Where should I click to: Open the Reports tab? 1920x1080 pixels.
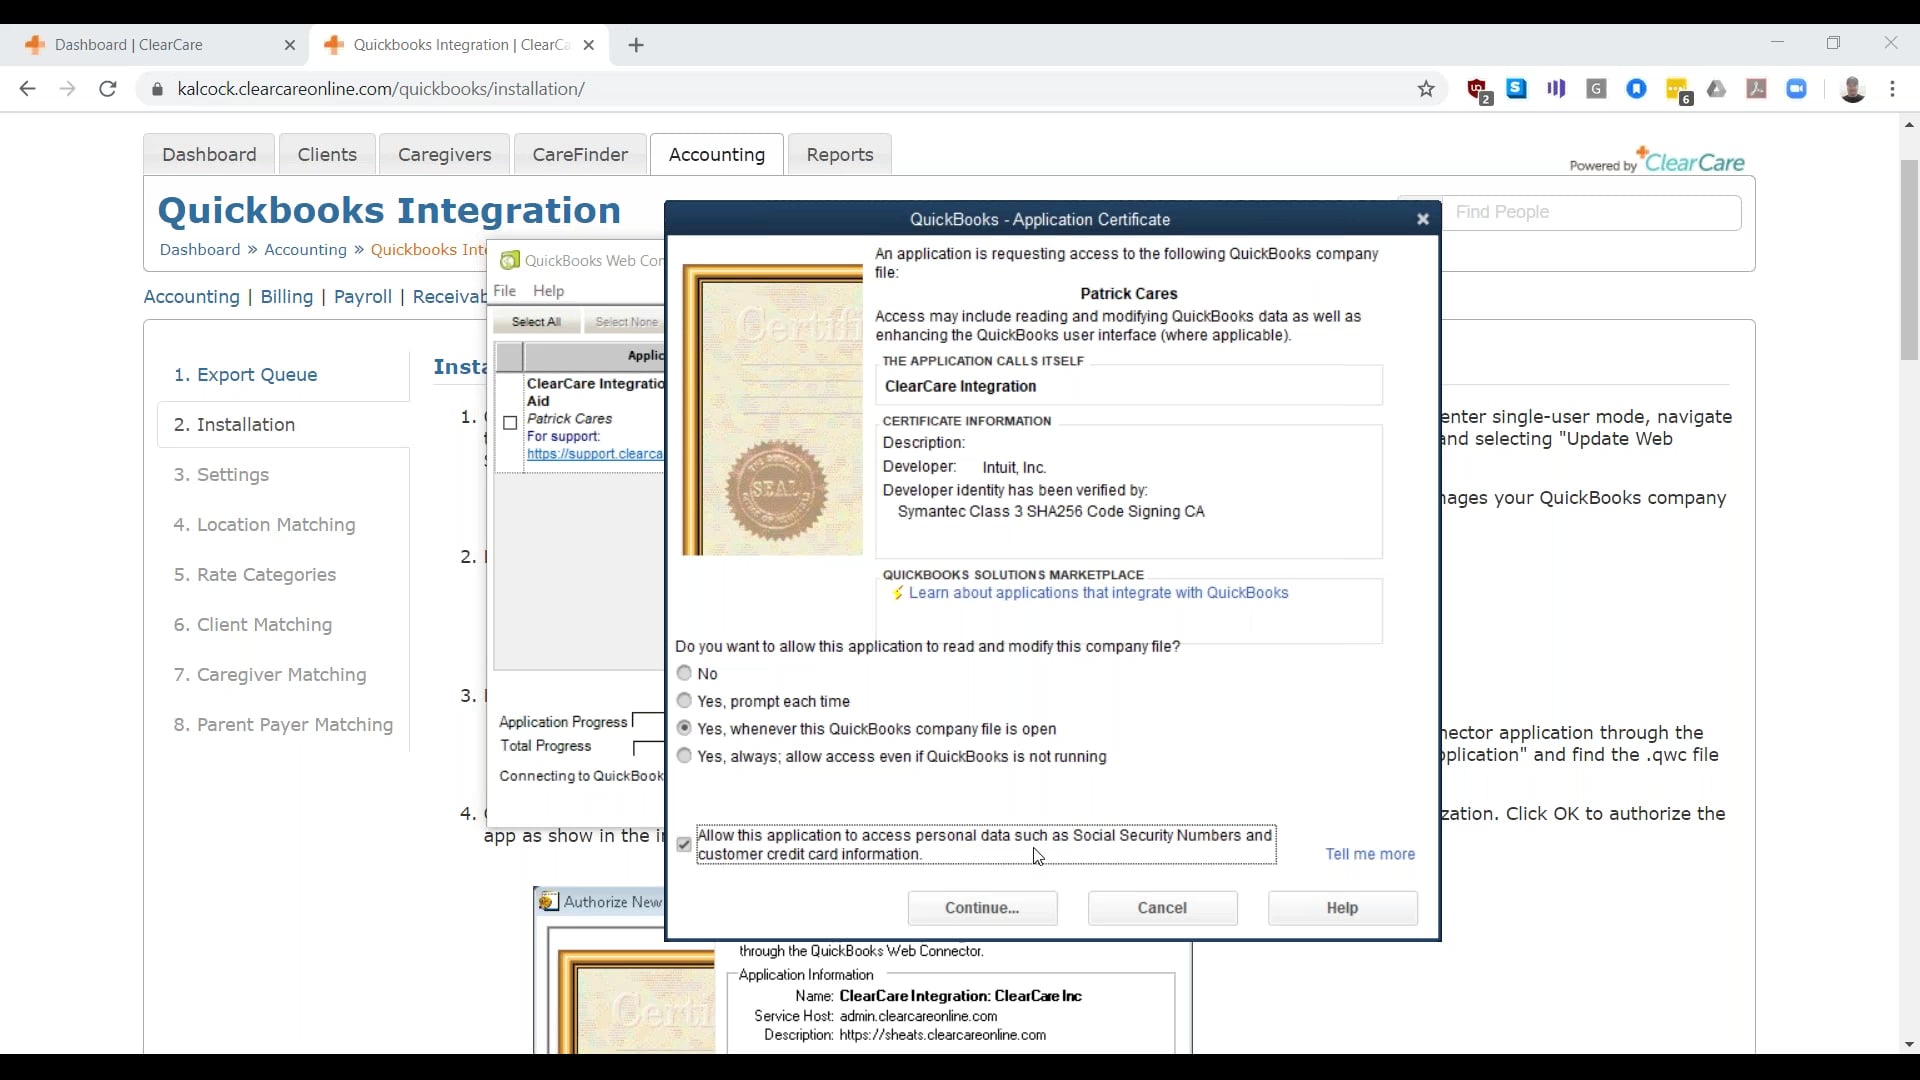coord(839,154)
